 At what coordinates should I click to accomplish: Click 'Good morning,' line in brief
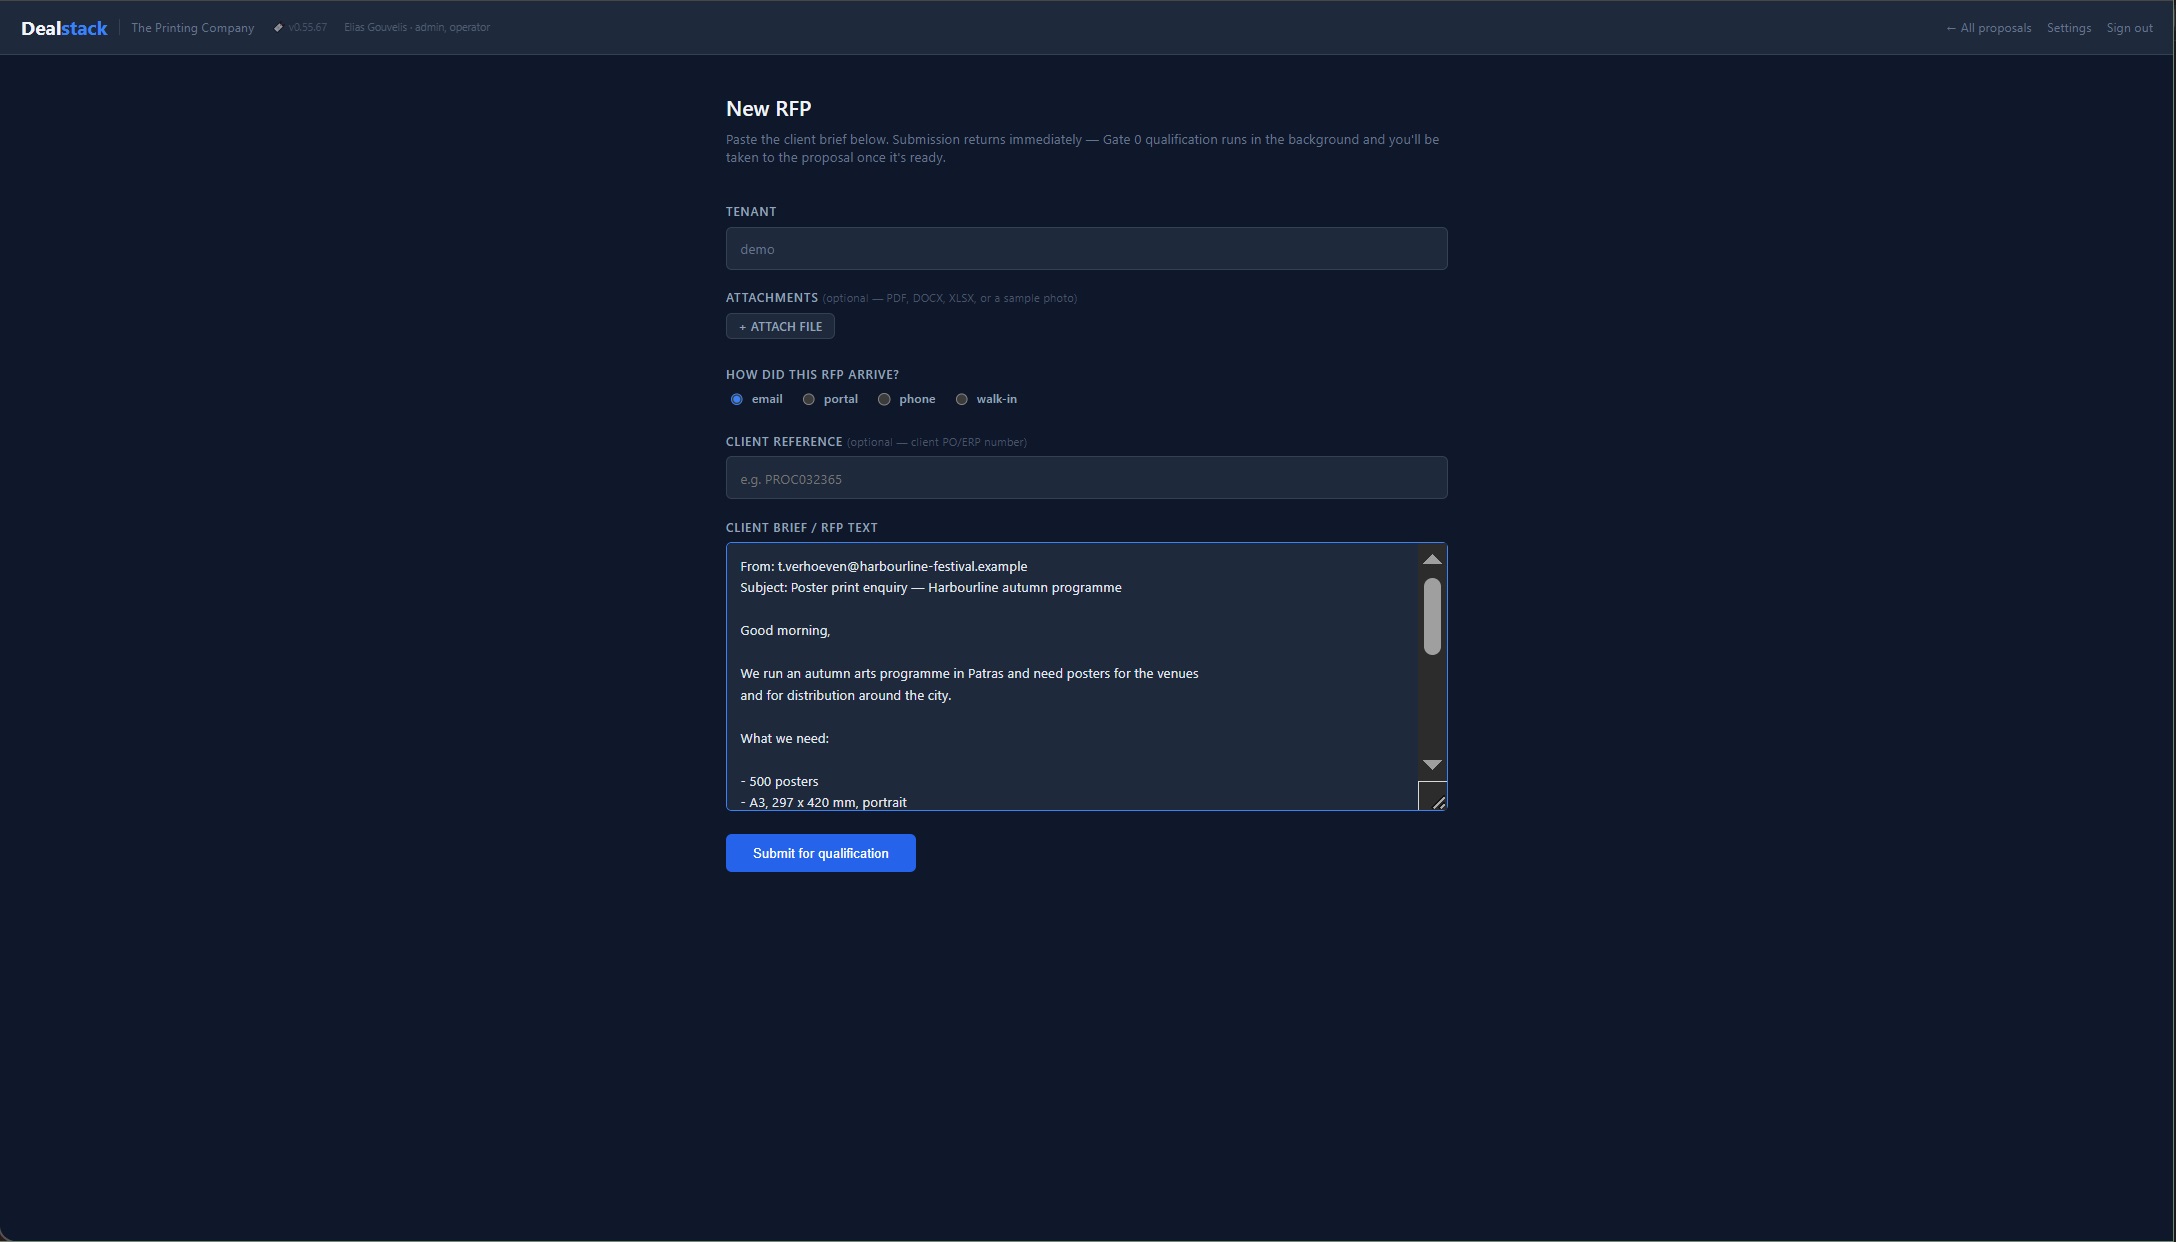[785, 631]
